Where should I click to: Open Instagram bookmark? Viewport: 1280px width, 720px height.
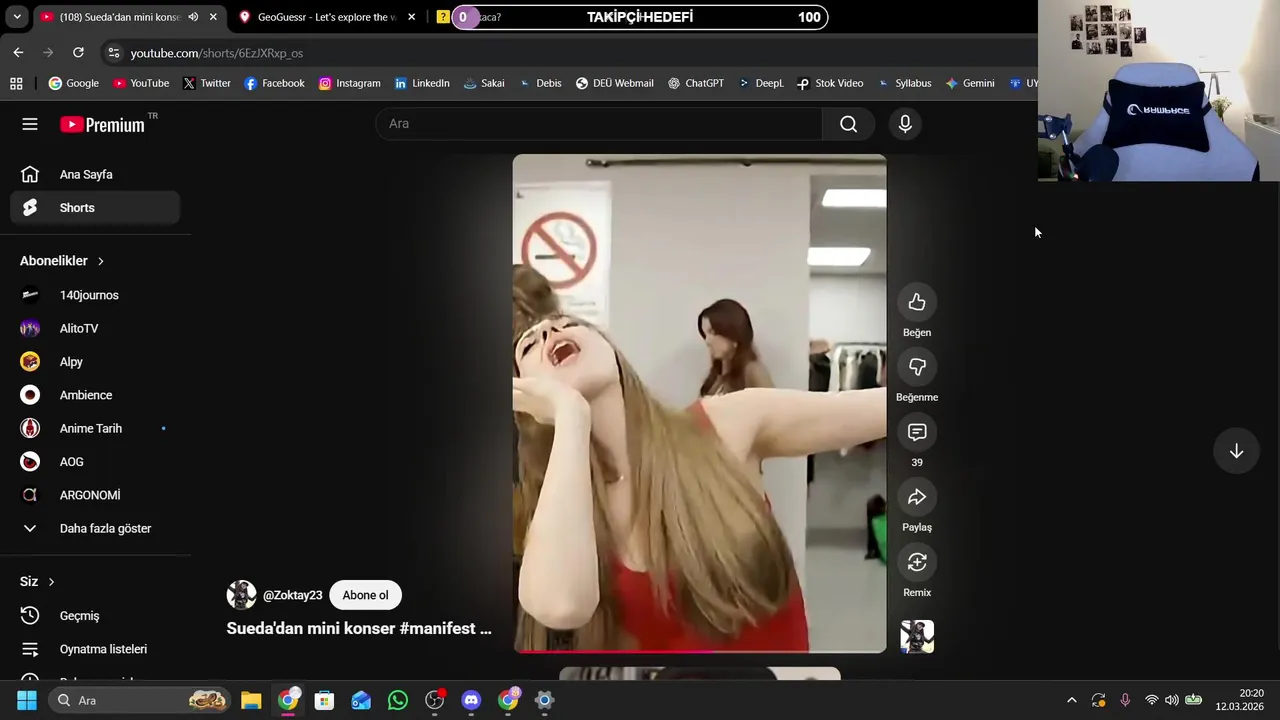pos(349,83)
